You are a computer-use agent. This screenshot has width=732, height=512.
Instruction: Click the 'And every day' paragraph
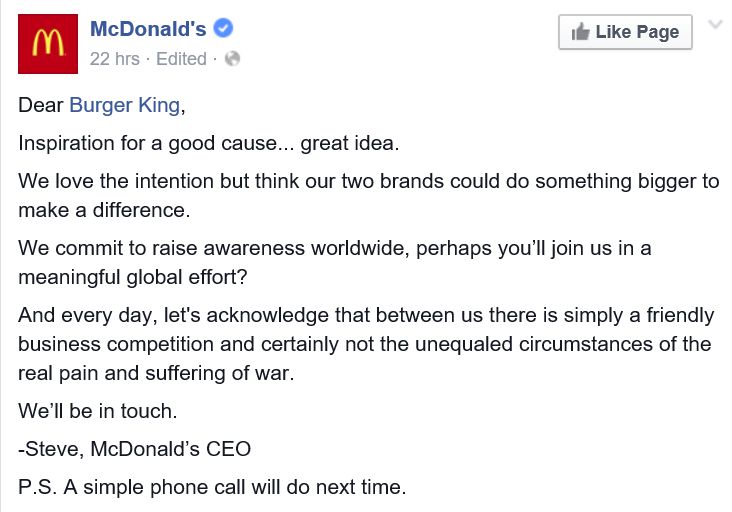tap(366, 315)
